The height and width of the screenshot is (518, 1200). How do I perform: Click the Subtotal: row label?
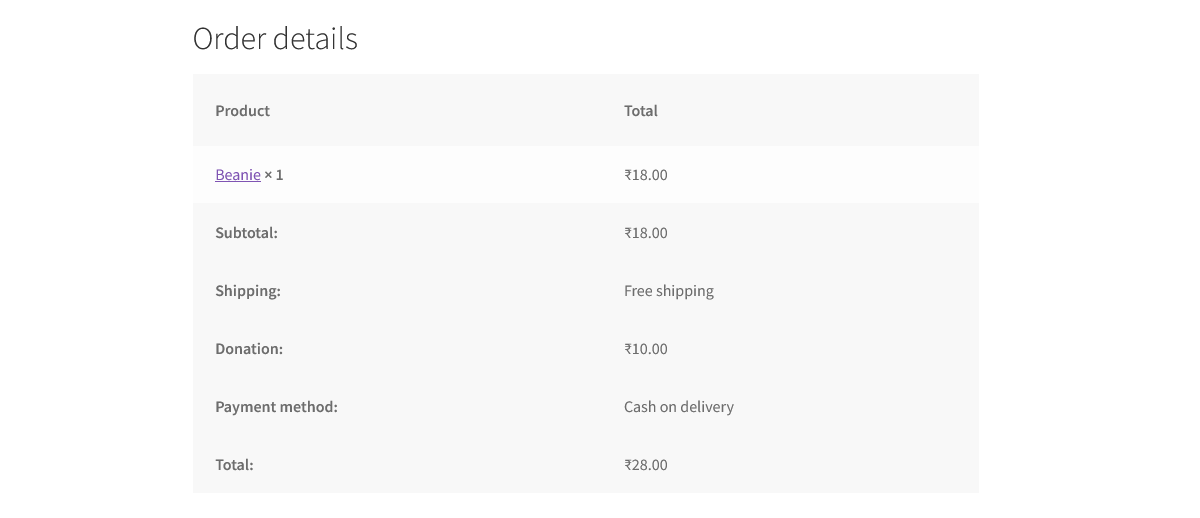pos(246,233)
